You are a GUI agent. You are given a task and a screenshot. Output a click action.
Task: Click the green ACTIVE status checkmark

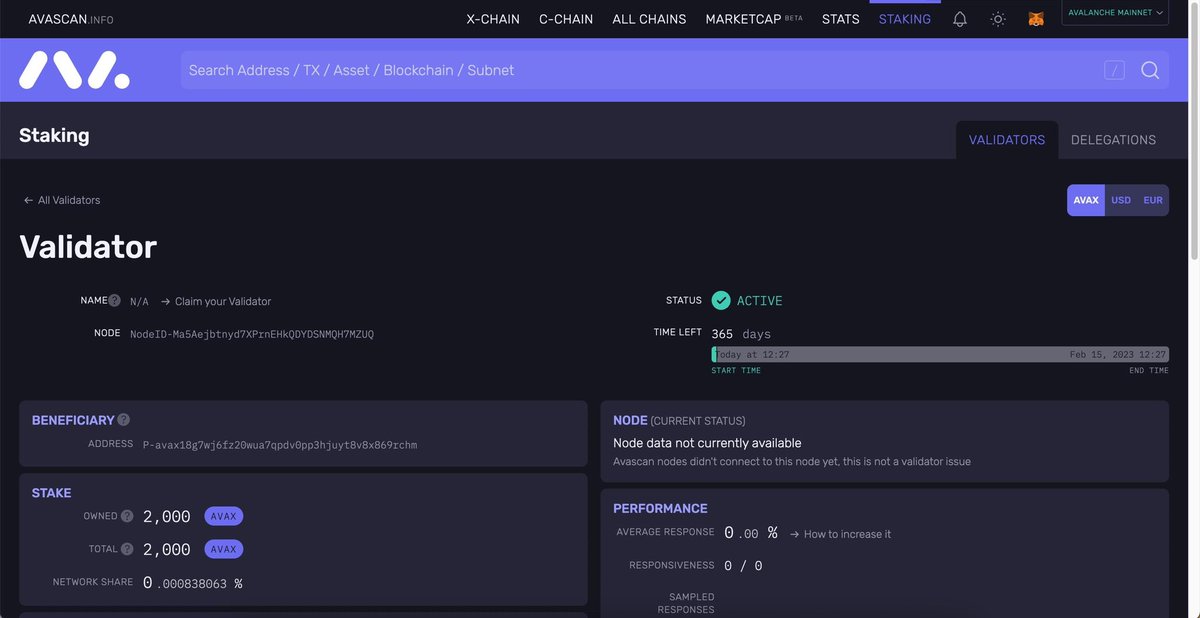(721, 300)
